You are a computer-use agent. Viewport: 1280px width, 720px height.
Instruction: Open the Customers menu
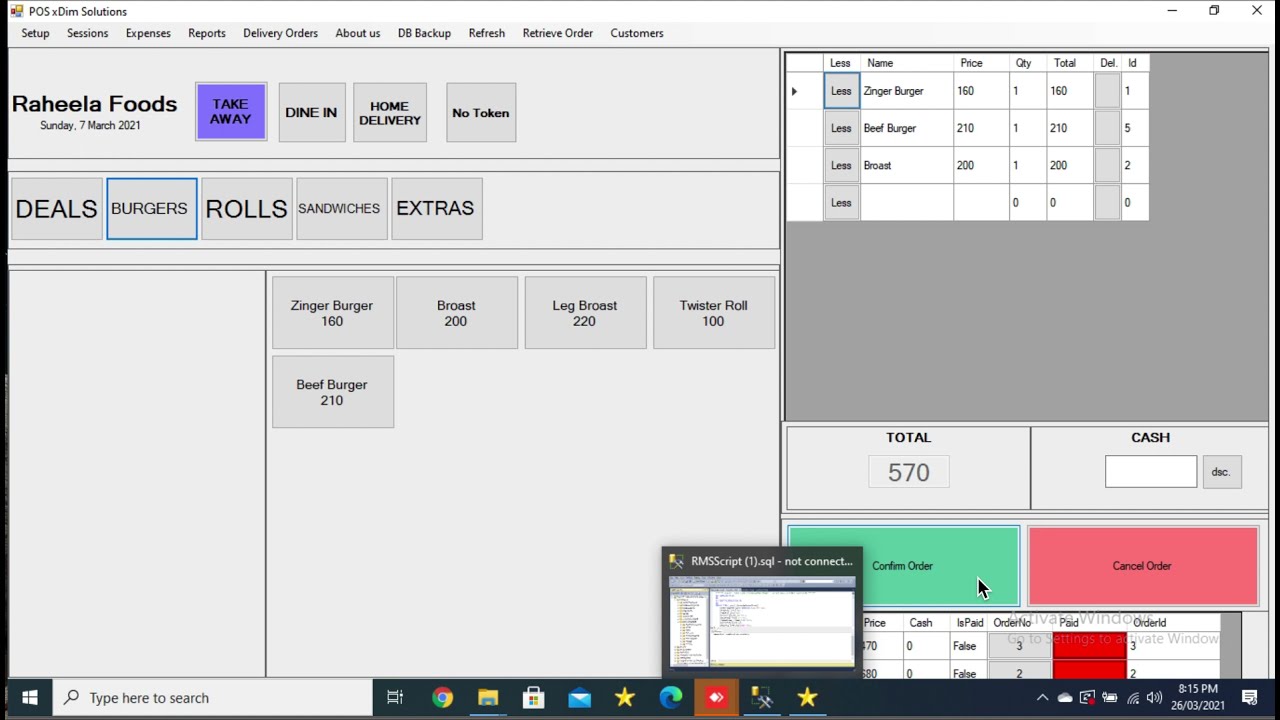637,33
